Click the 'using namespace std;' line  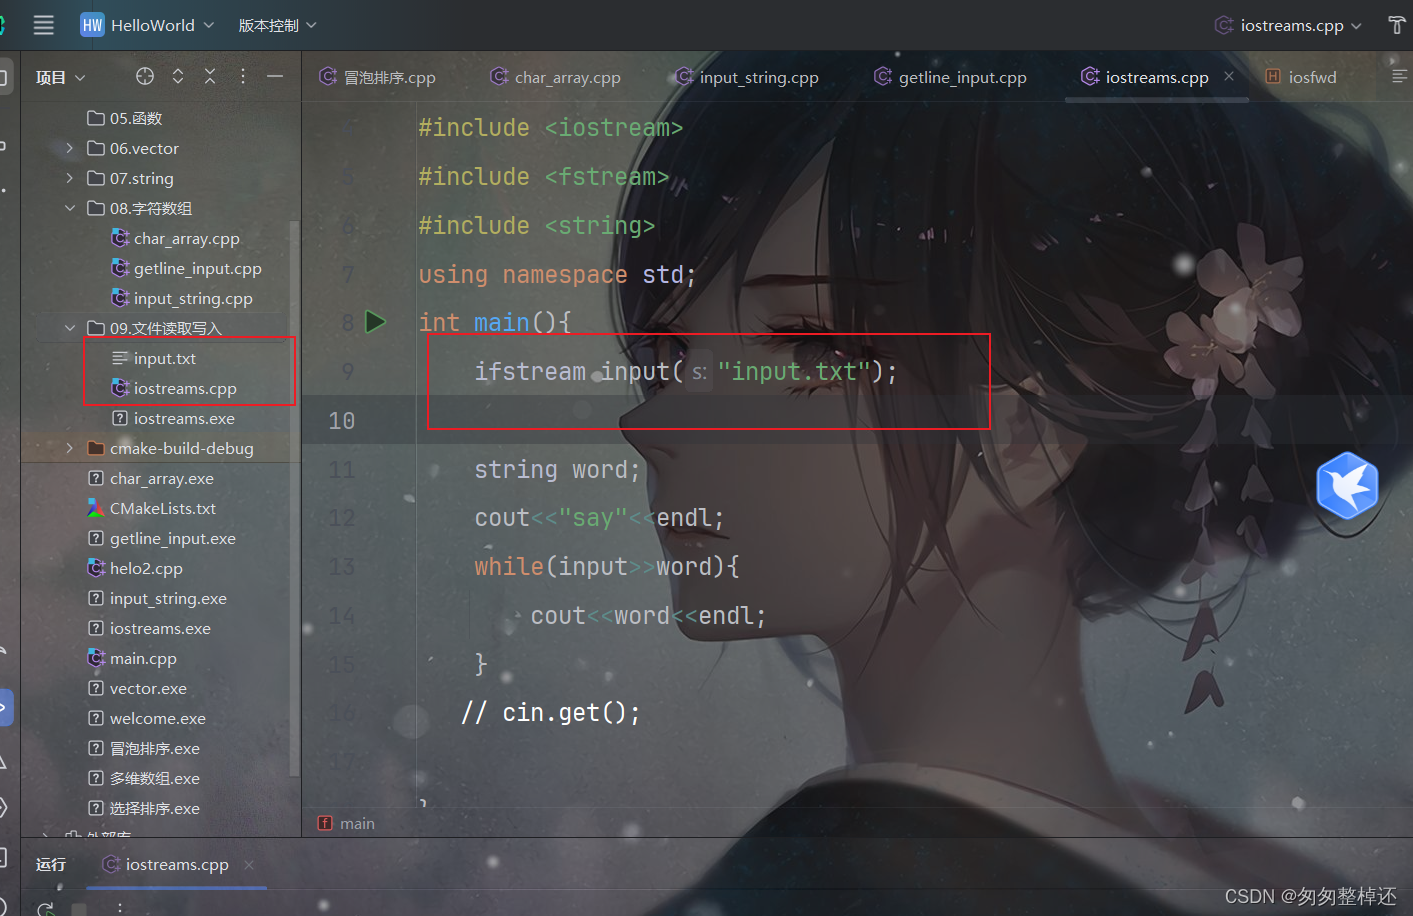(557, 274)
